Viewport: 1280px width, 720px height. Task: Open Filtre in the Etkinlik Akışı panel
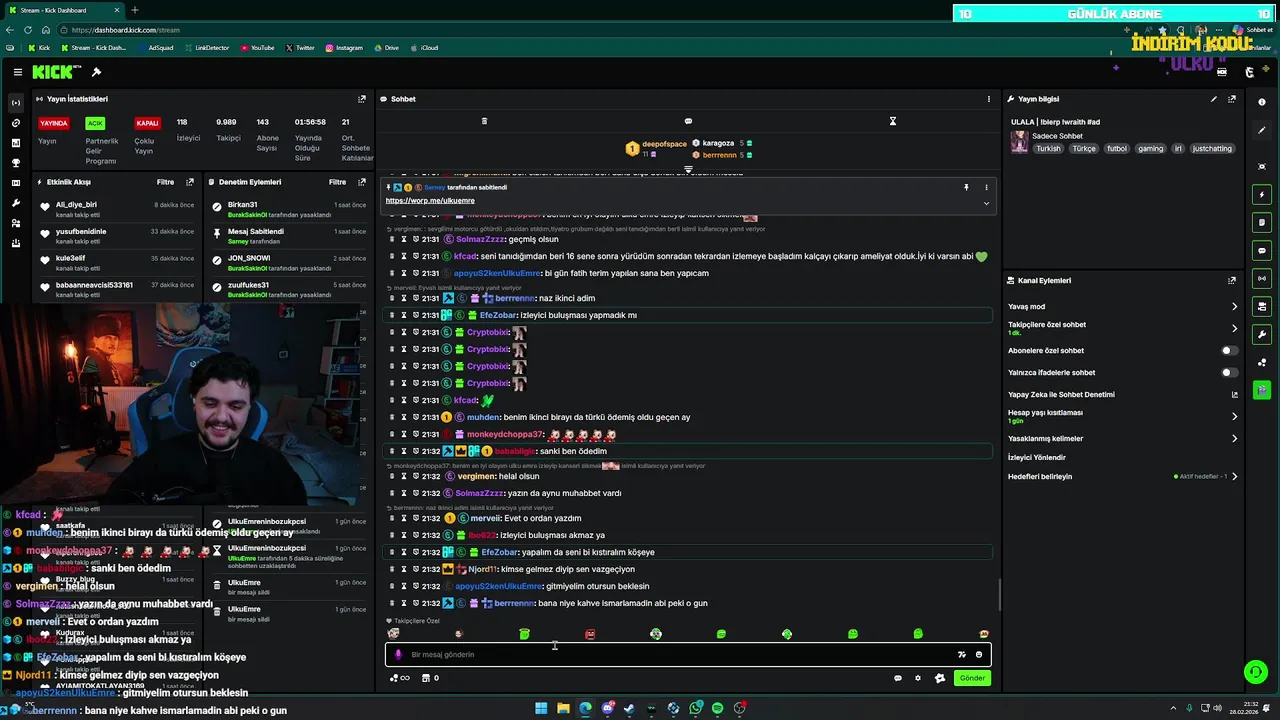(165, 182)
